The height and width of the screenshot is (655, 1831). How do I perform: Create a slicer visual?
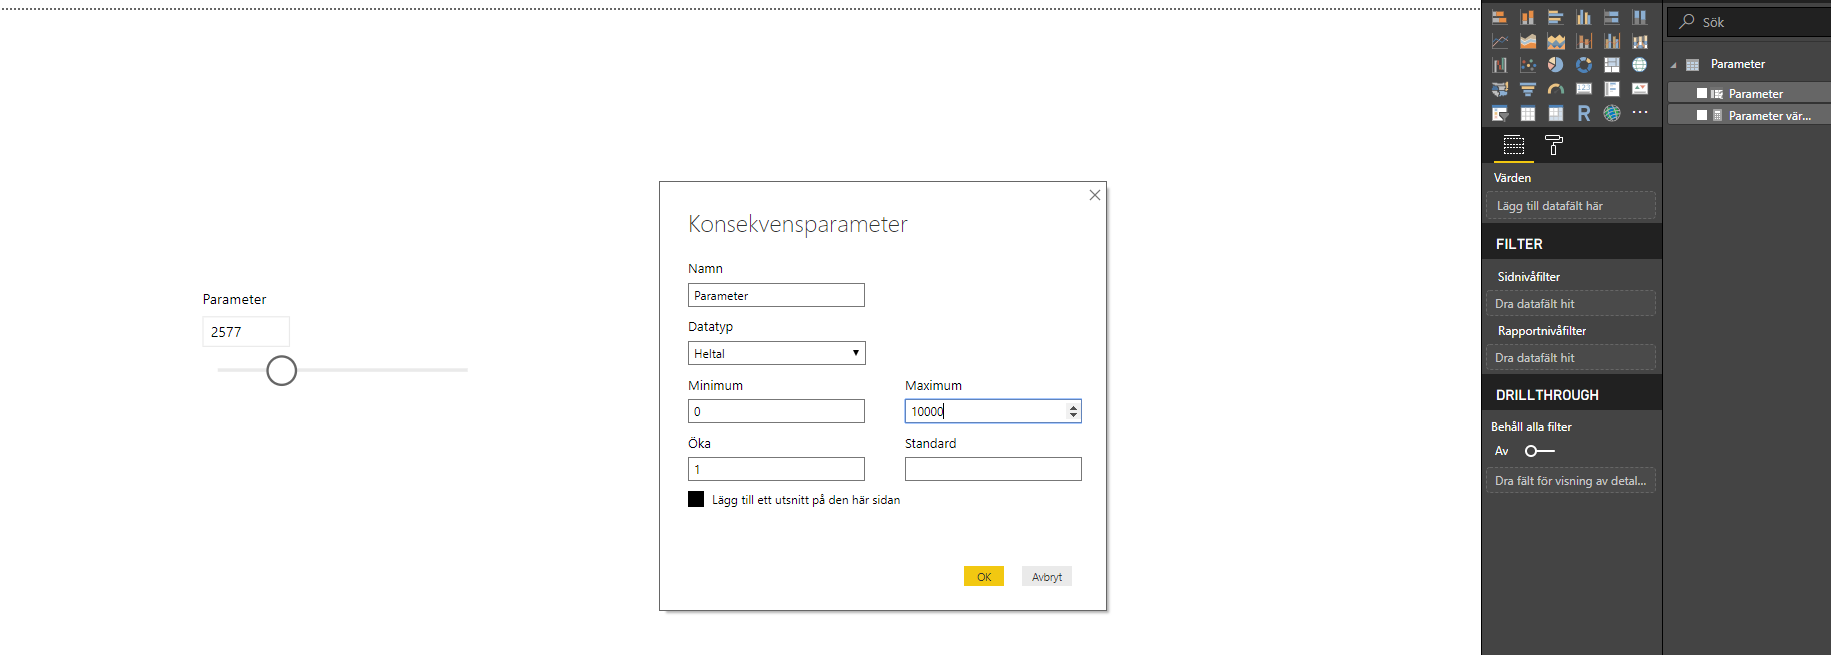[x=1499, y=113]
